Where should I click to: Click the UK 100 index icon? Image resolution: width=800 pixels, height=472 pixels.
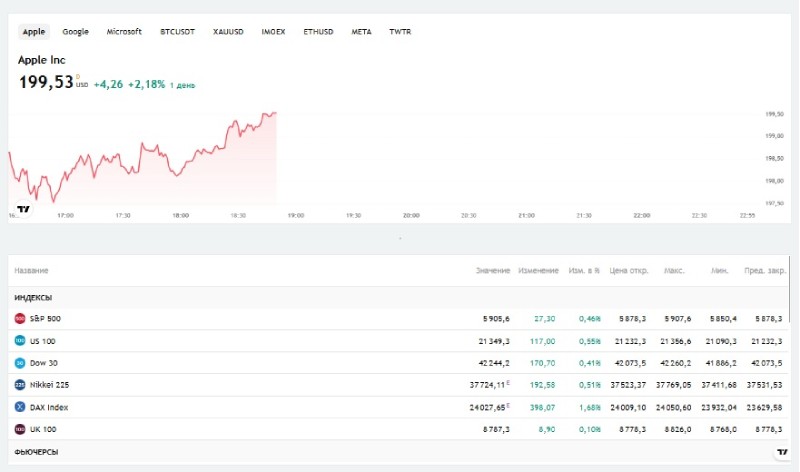coord(20,429)
